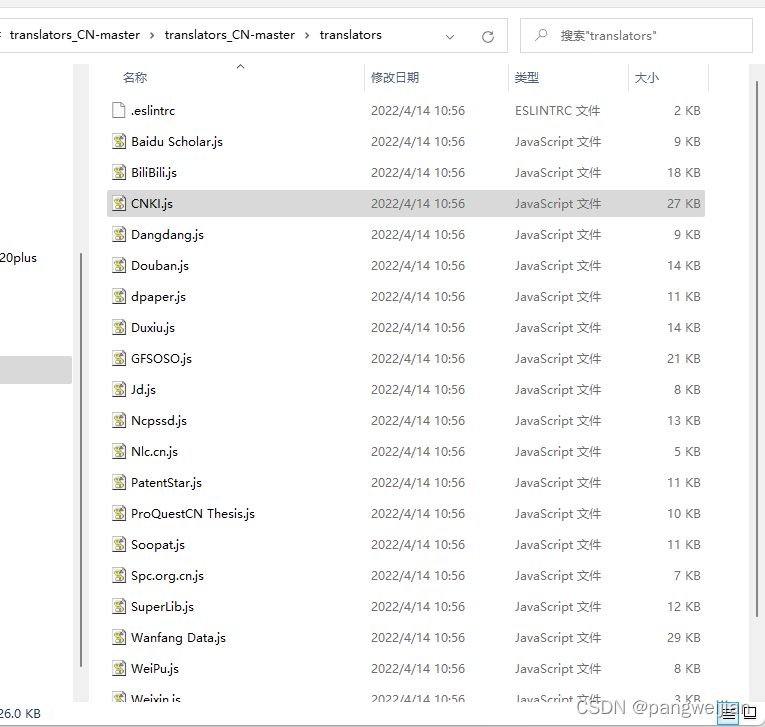The height and width of the screenshot is (727, 765).
Task: Click the Jd.js file icon
Action: coord(119,389)
